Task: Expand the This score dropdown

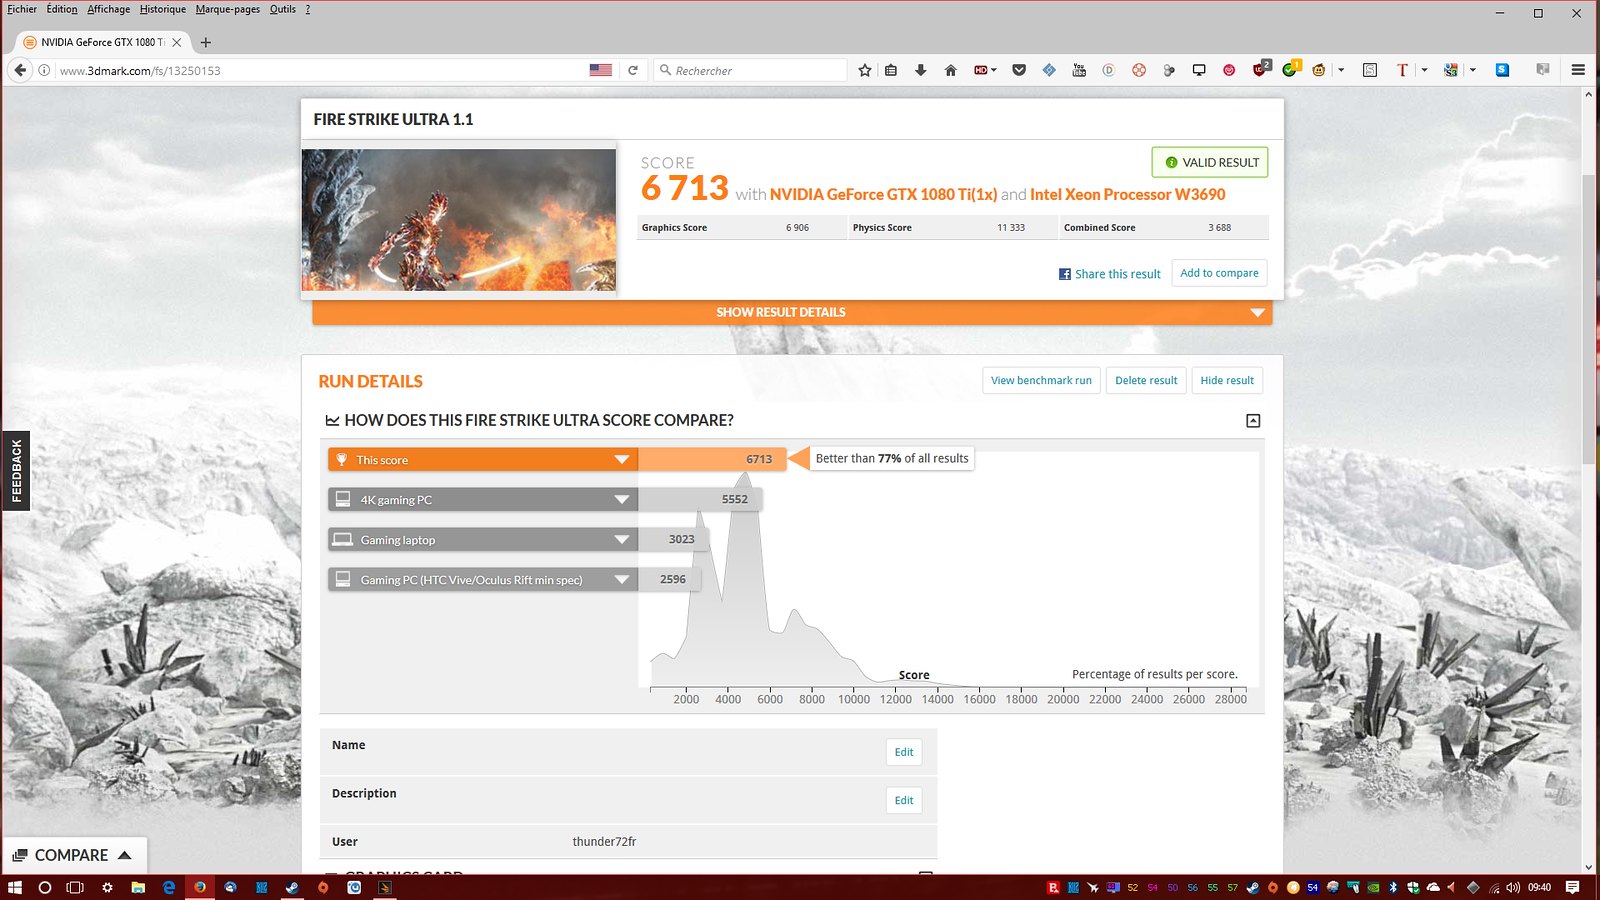Action: click(622, 460)
